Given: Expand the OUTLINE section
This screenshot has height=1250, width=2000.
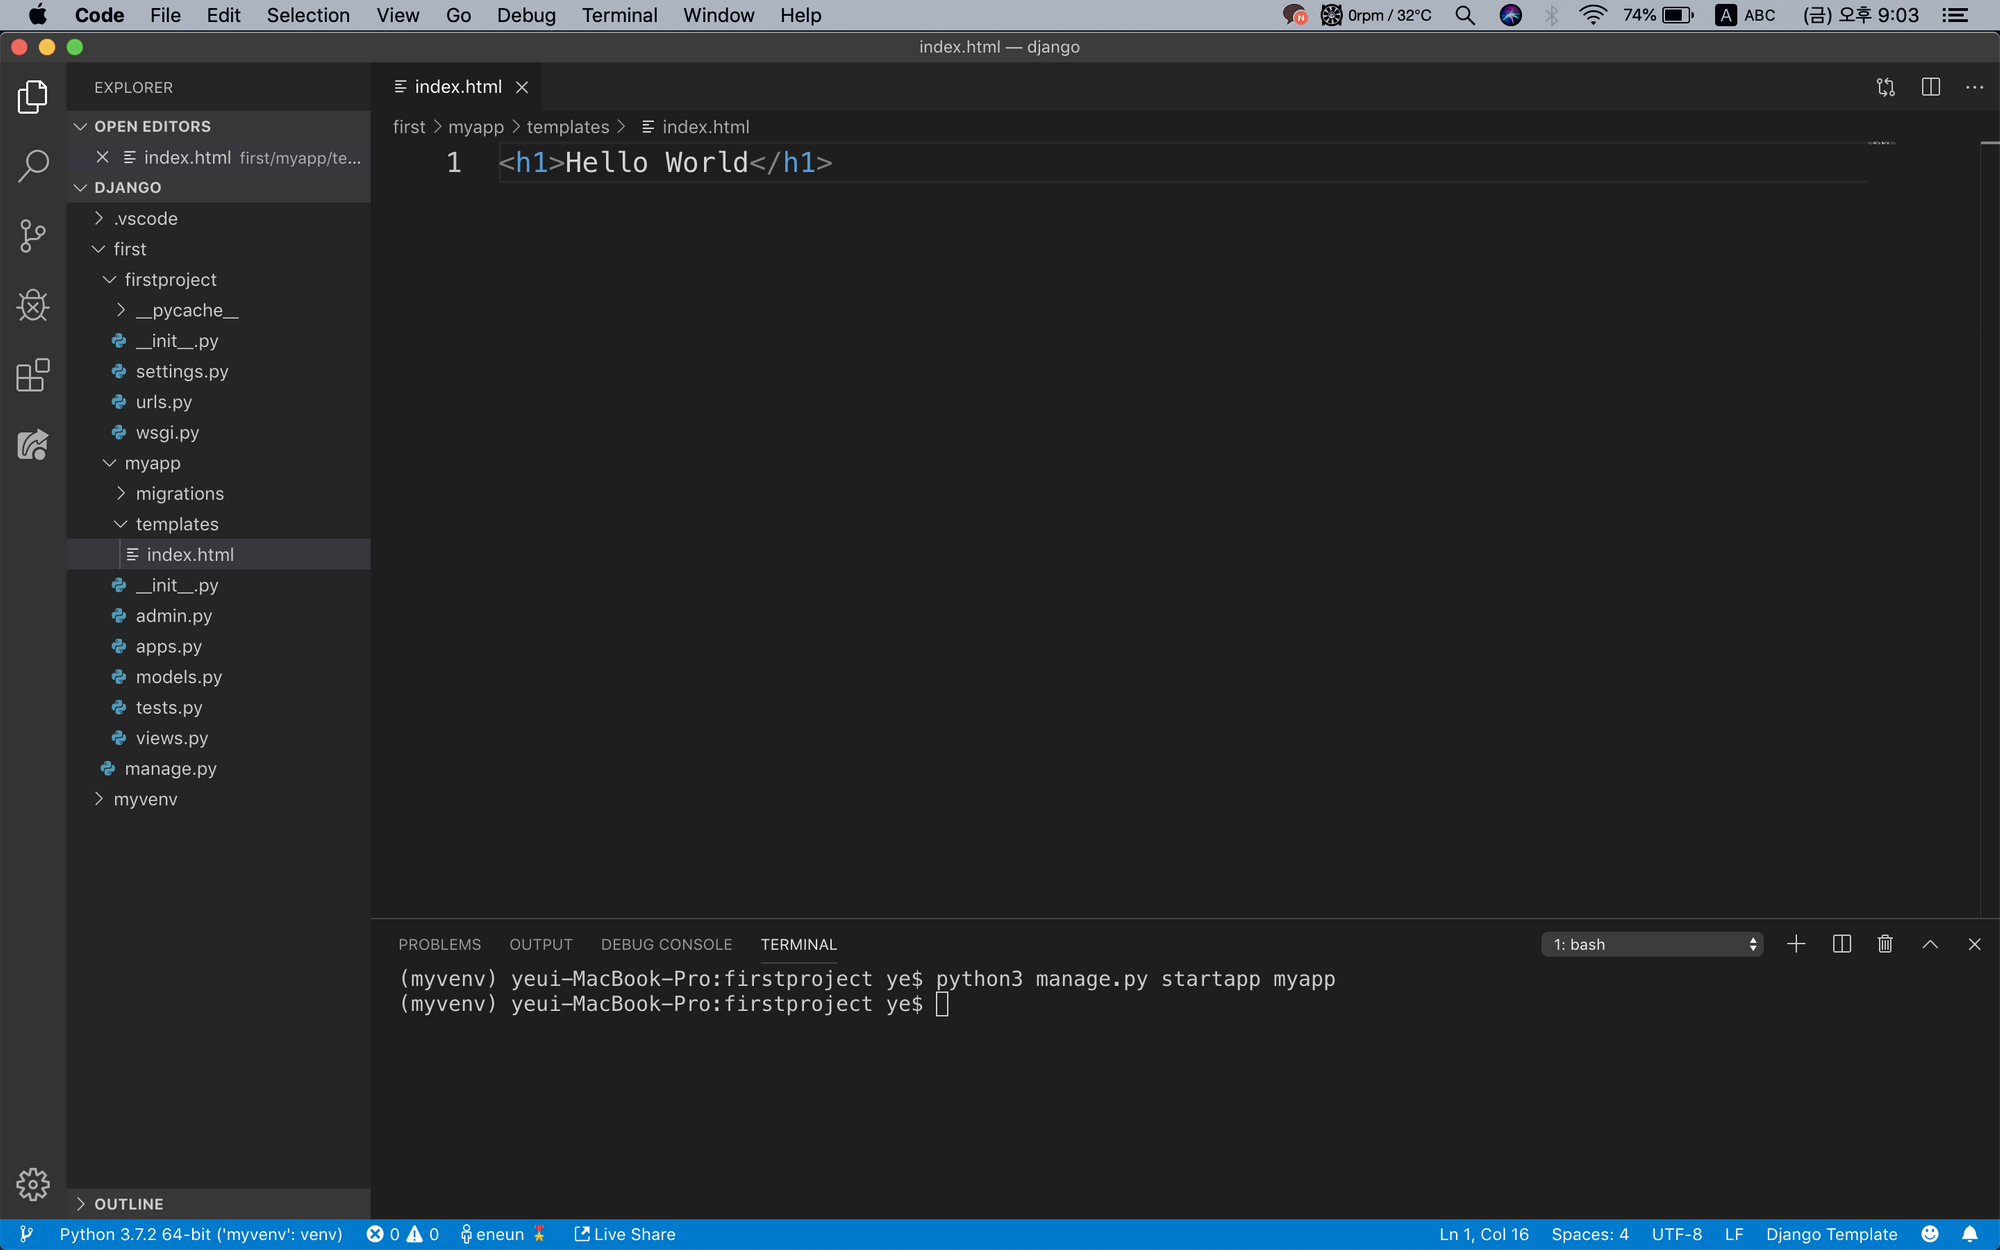Looking at the screenshot, I should (x=128, y=1204).
